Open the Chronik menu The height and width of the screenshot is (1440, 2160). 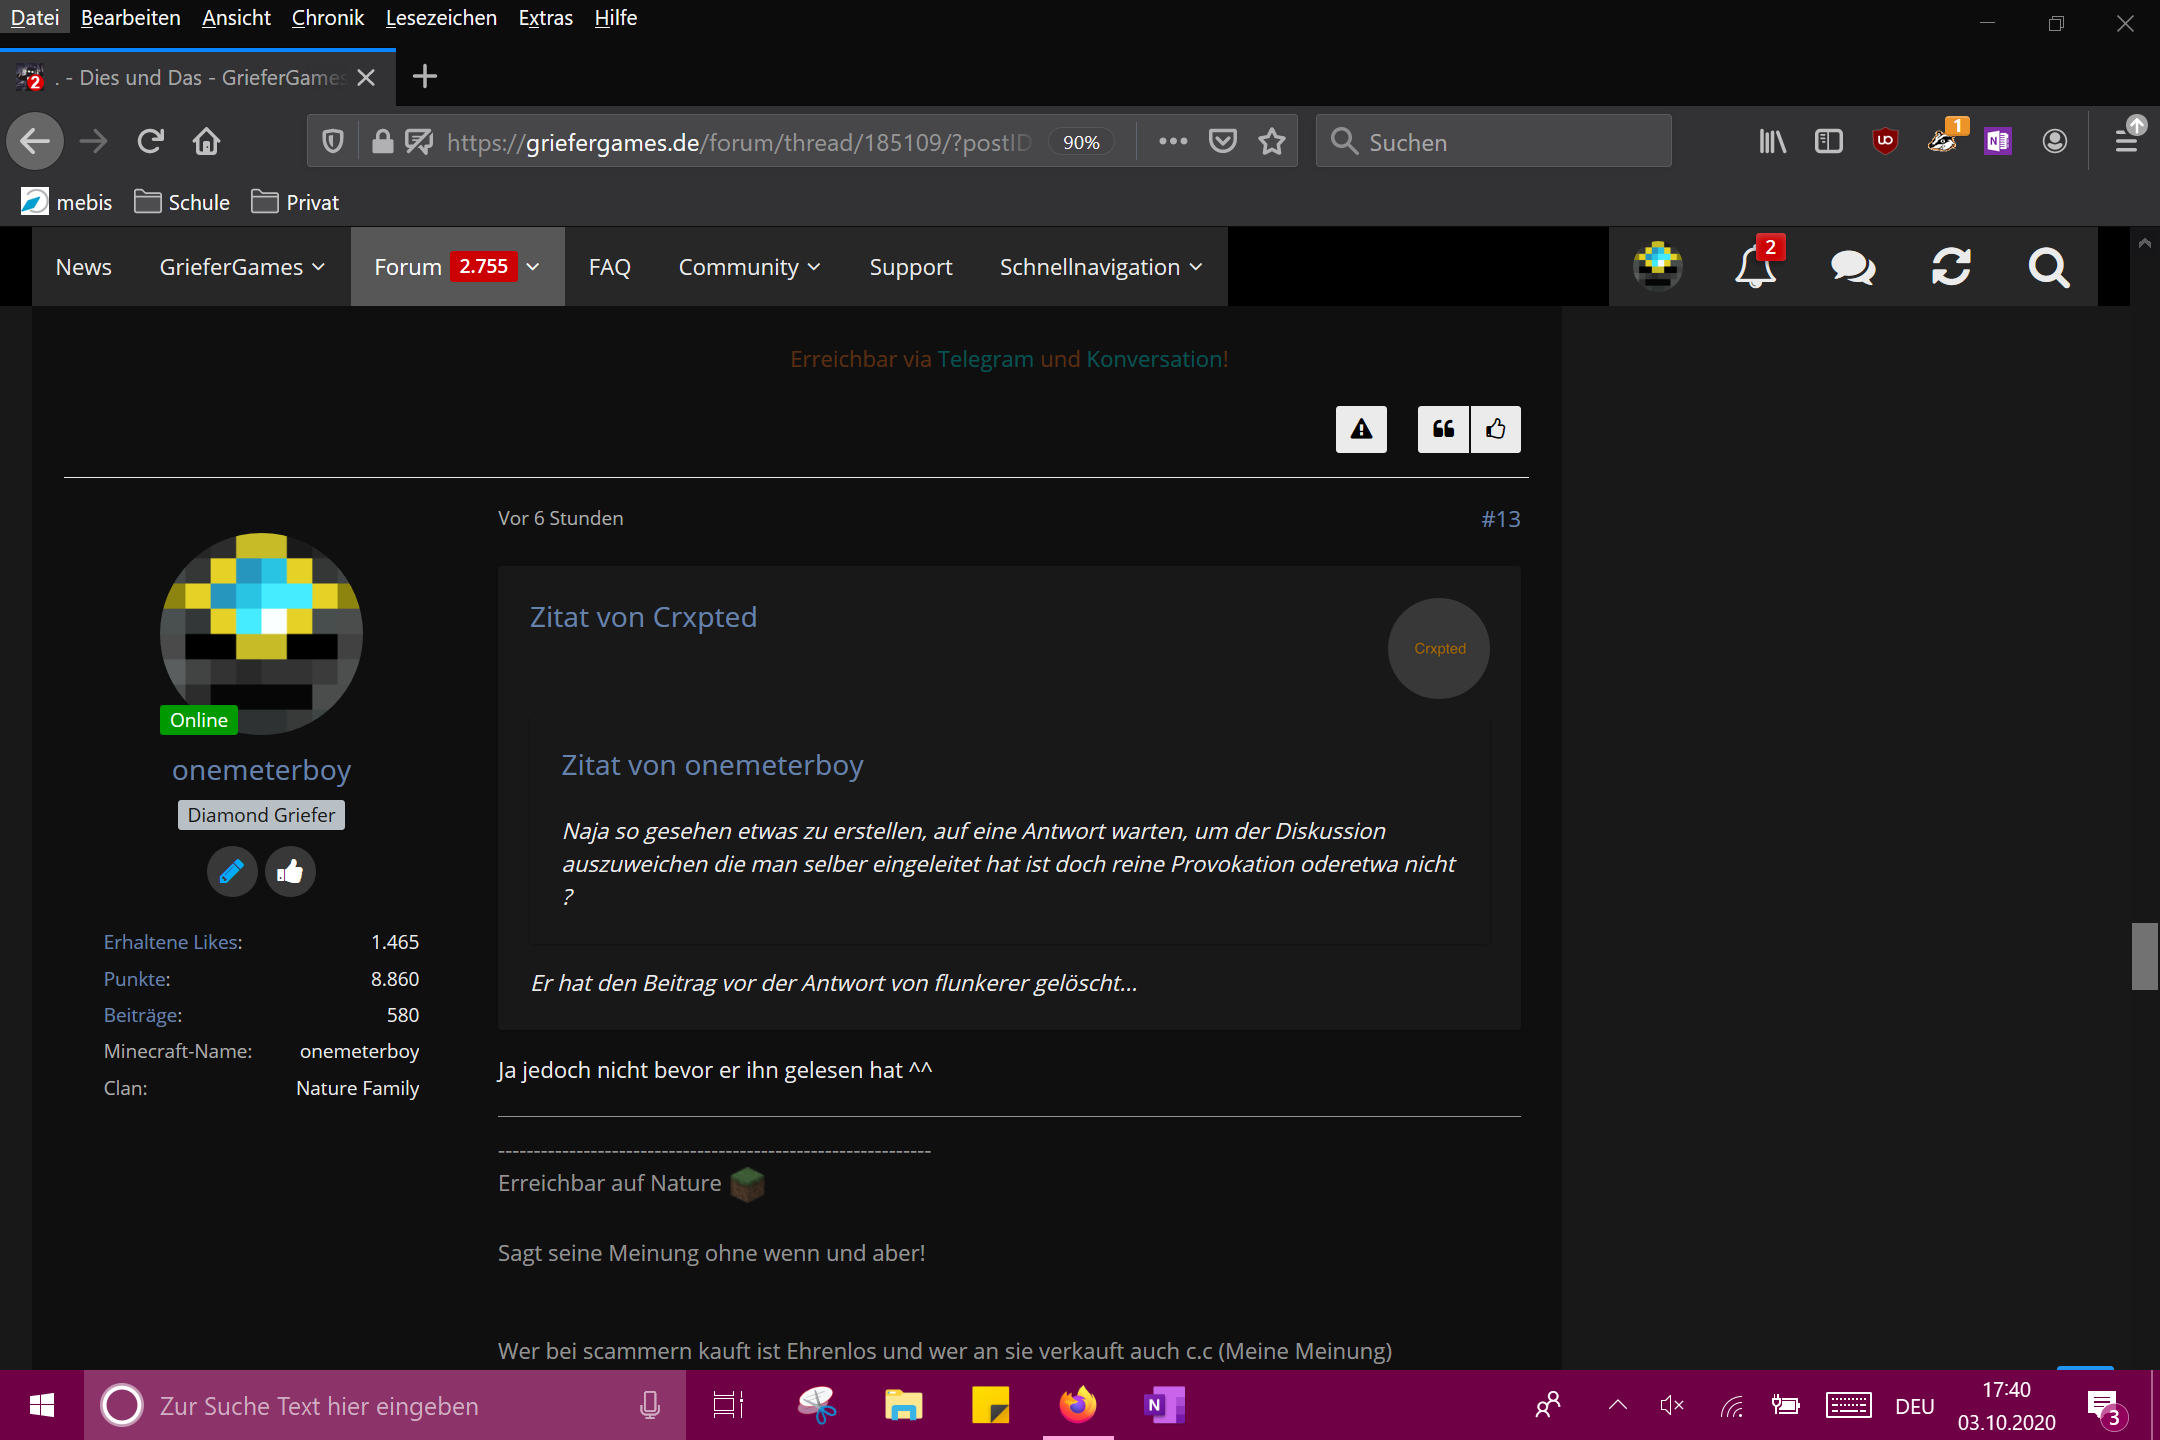[327, 18]
